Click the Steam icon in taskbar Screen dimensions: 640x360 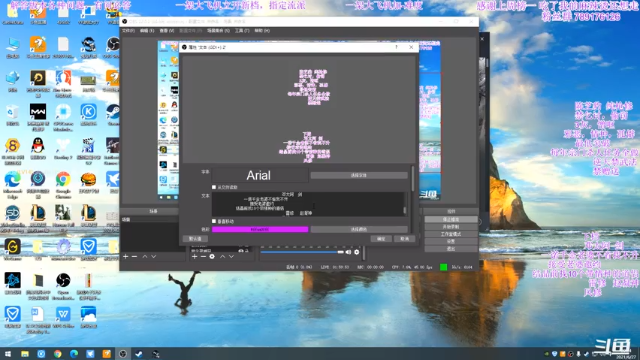(139, 353)
